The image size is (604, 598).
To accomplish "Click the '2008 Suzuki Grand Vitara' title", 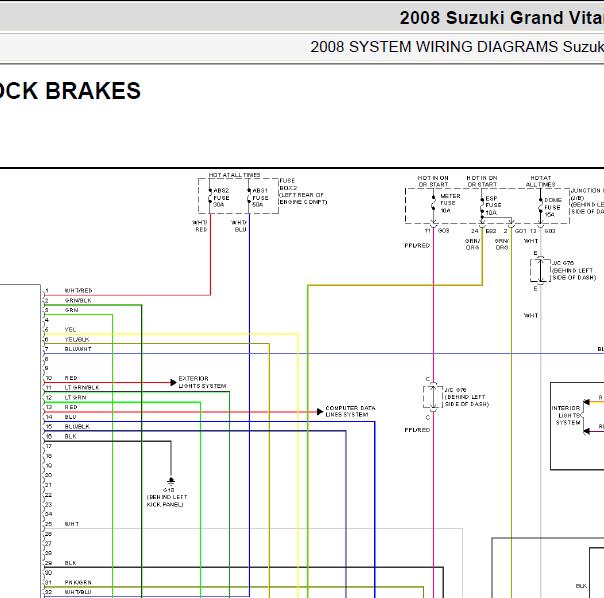I will pos(502,18).
